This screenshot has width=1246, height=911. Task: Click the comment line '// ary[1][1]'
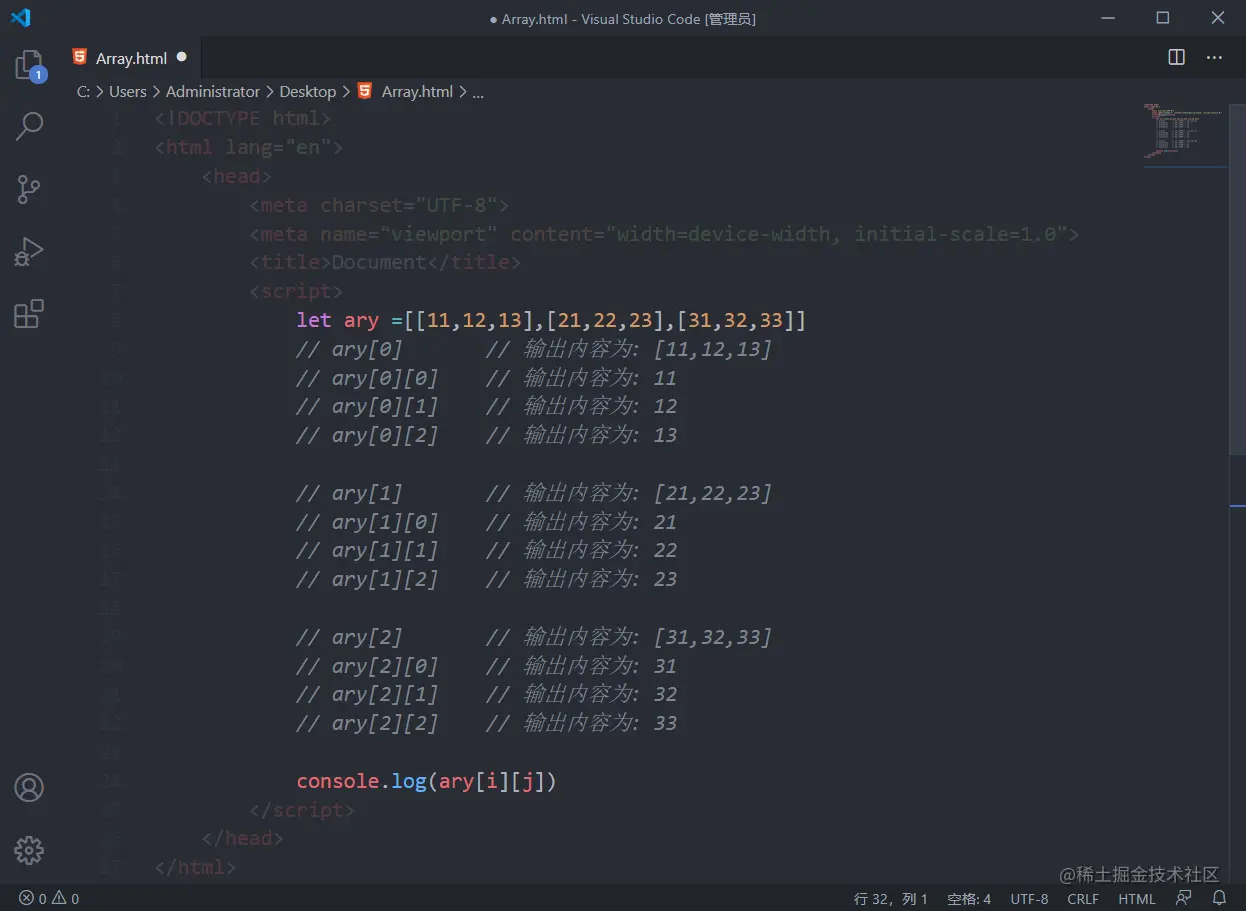point(367,550)
